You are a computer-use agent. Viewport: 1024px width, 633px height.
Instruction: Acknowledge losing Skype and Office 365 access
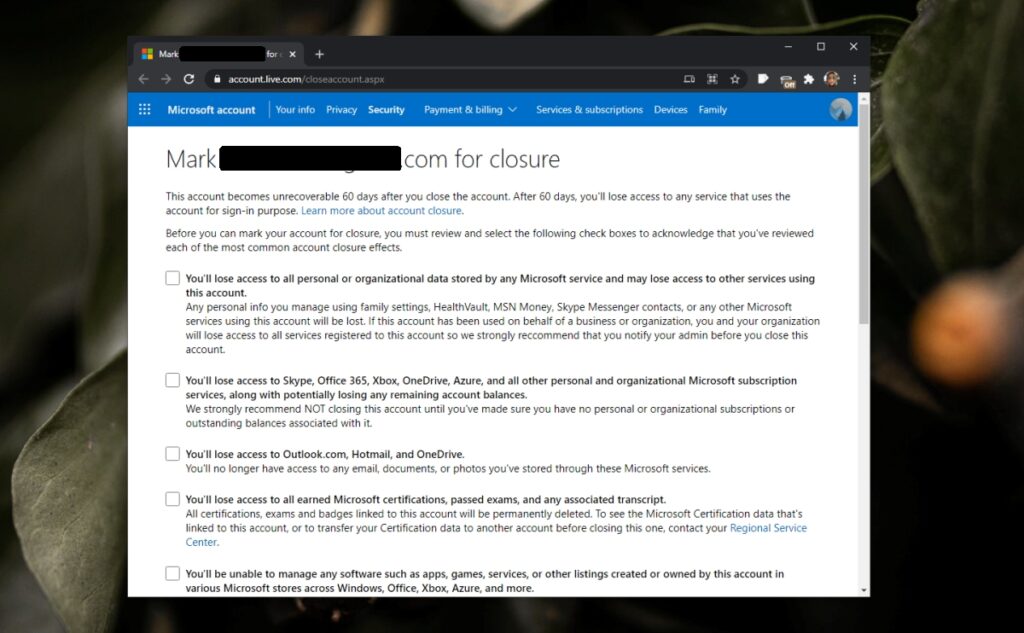click(172, 379)
